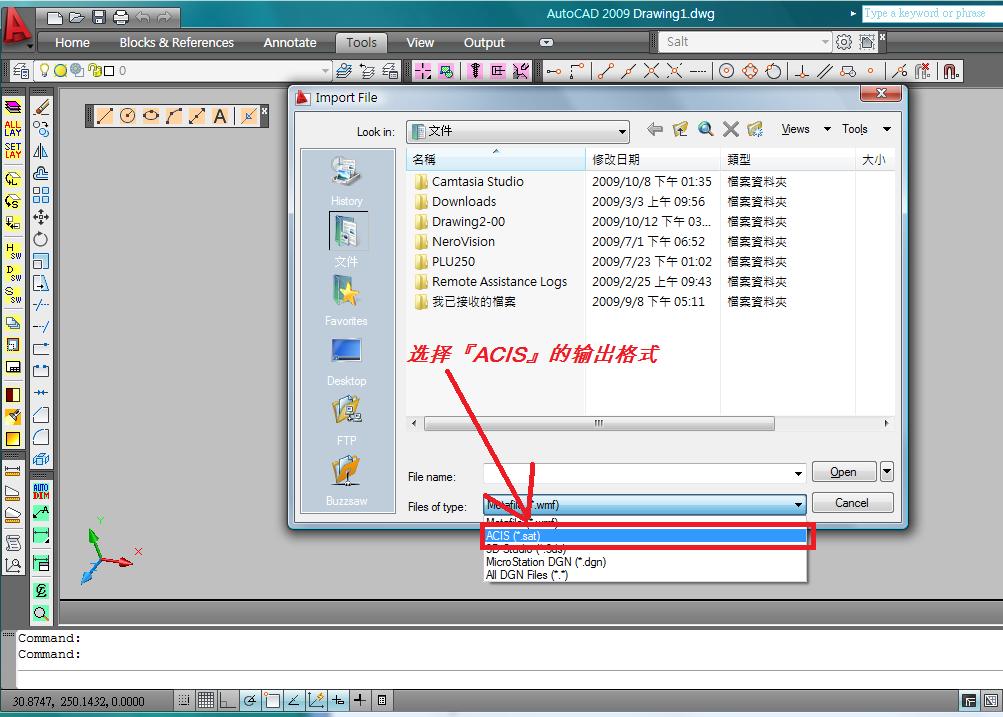This screenshot has width=1003, height=717.
Task: Toggle Lineweight display in status bar
Action: click(x=360, y=700)
